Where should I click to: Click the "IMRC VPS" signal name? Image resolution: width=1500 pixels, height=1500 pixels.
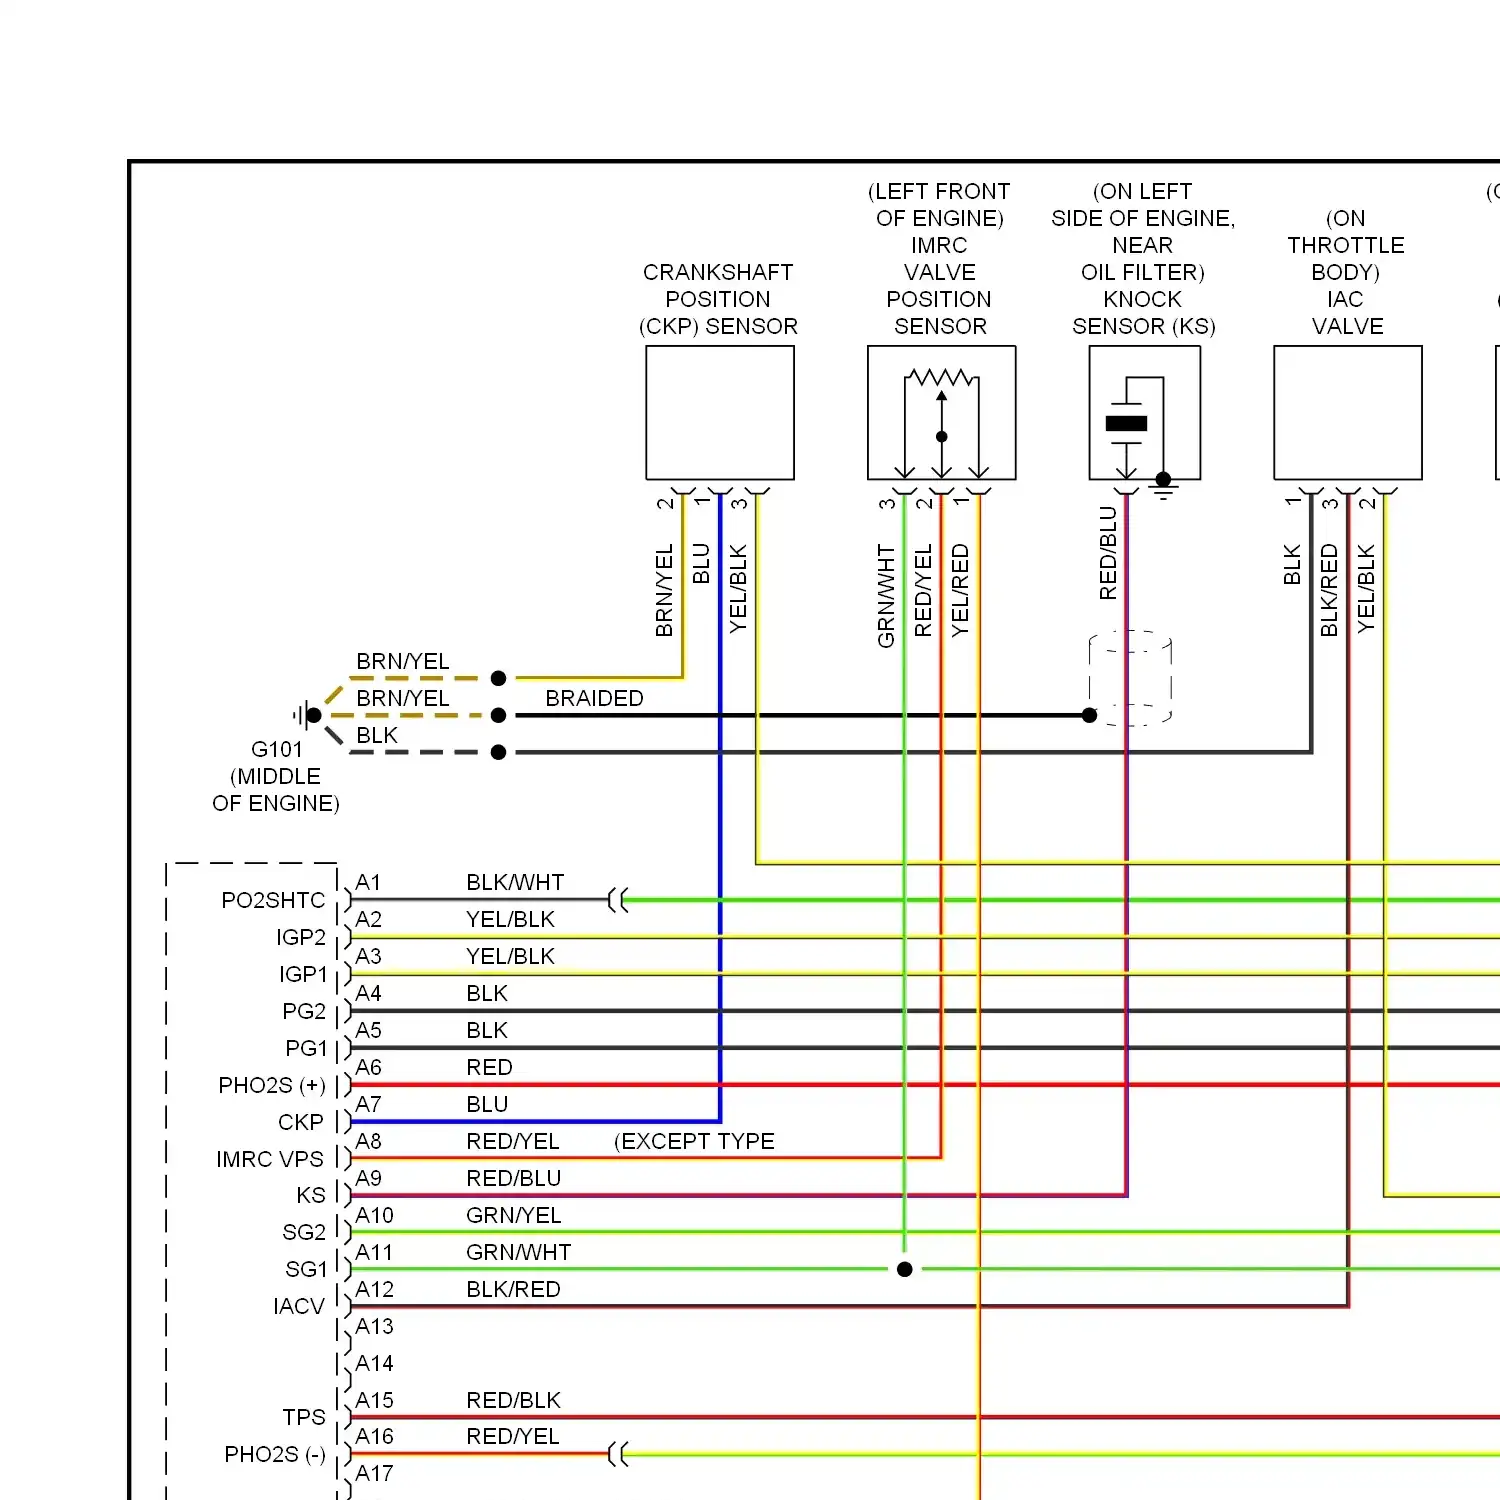point(270,1159)
